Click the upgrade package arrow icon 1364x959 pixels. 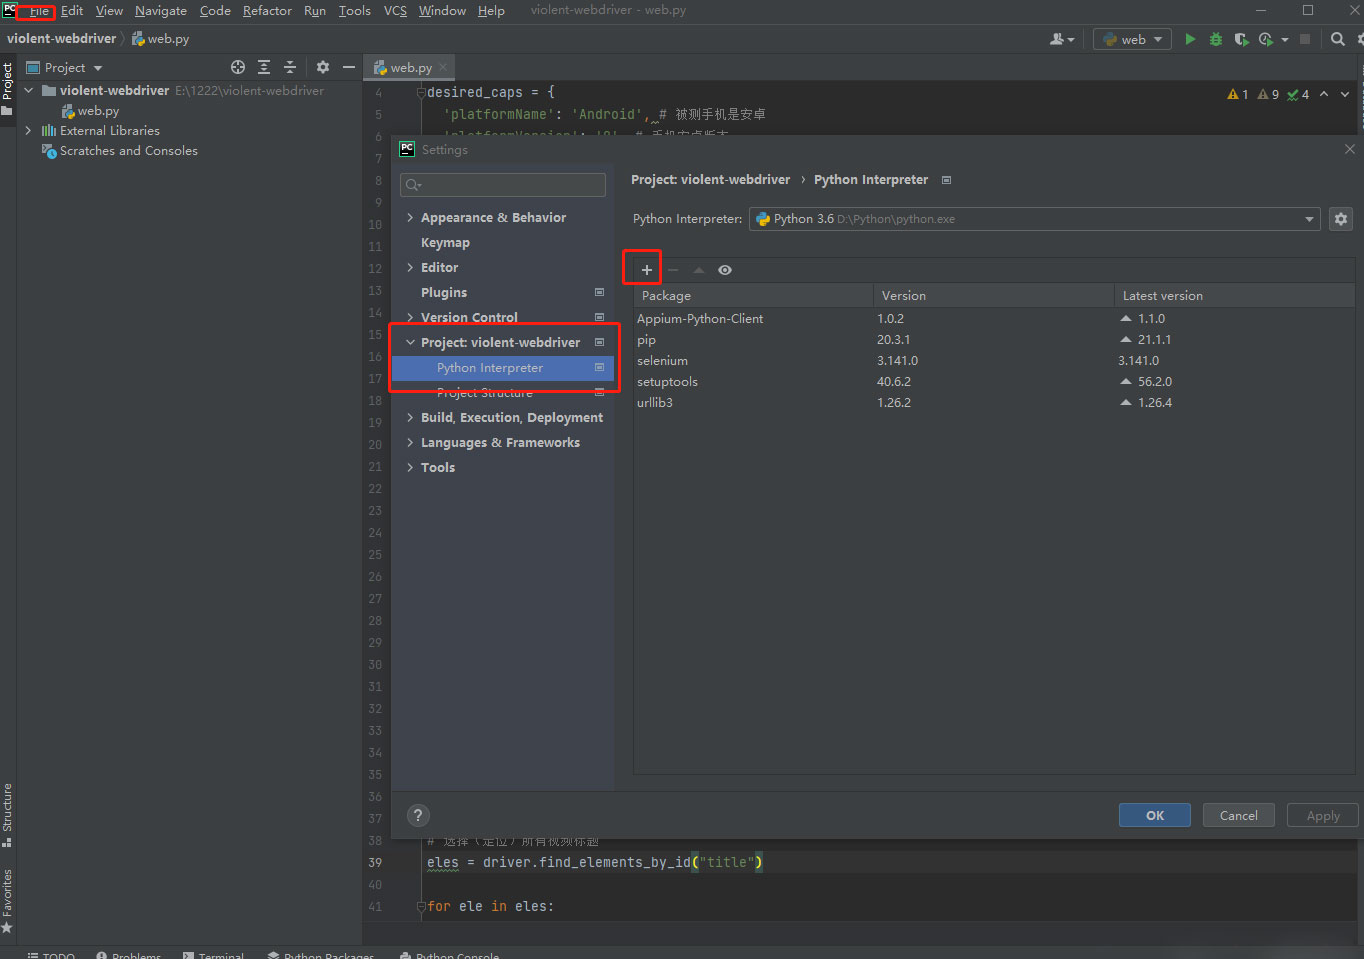coord(699,270)
